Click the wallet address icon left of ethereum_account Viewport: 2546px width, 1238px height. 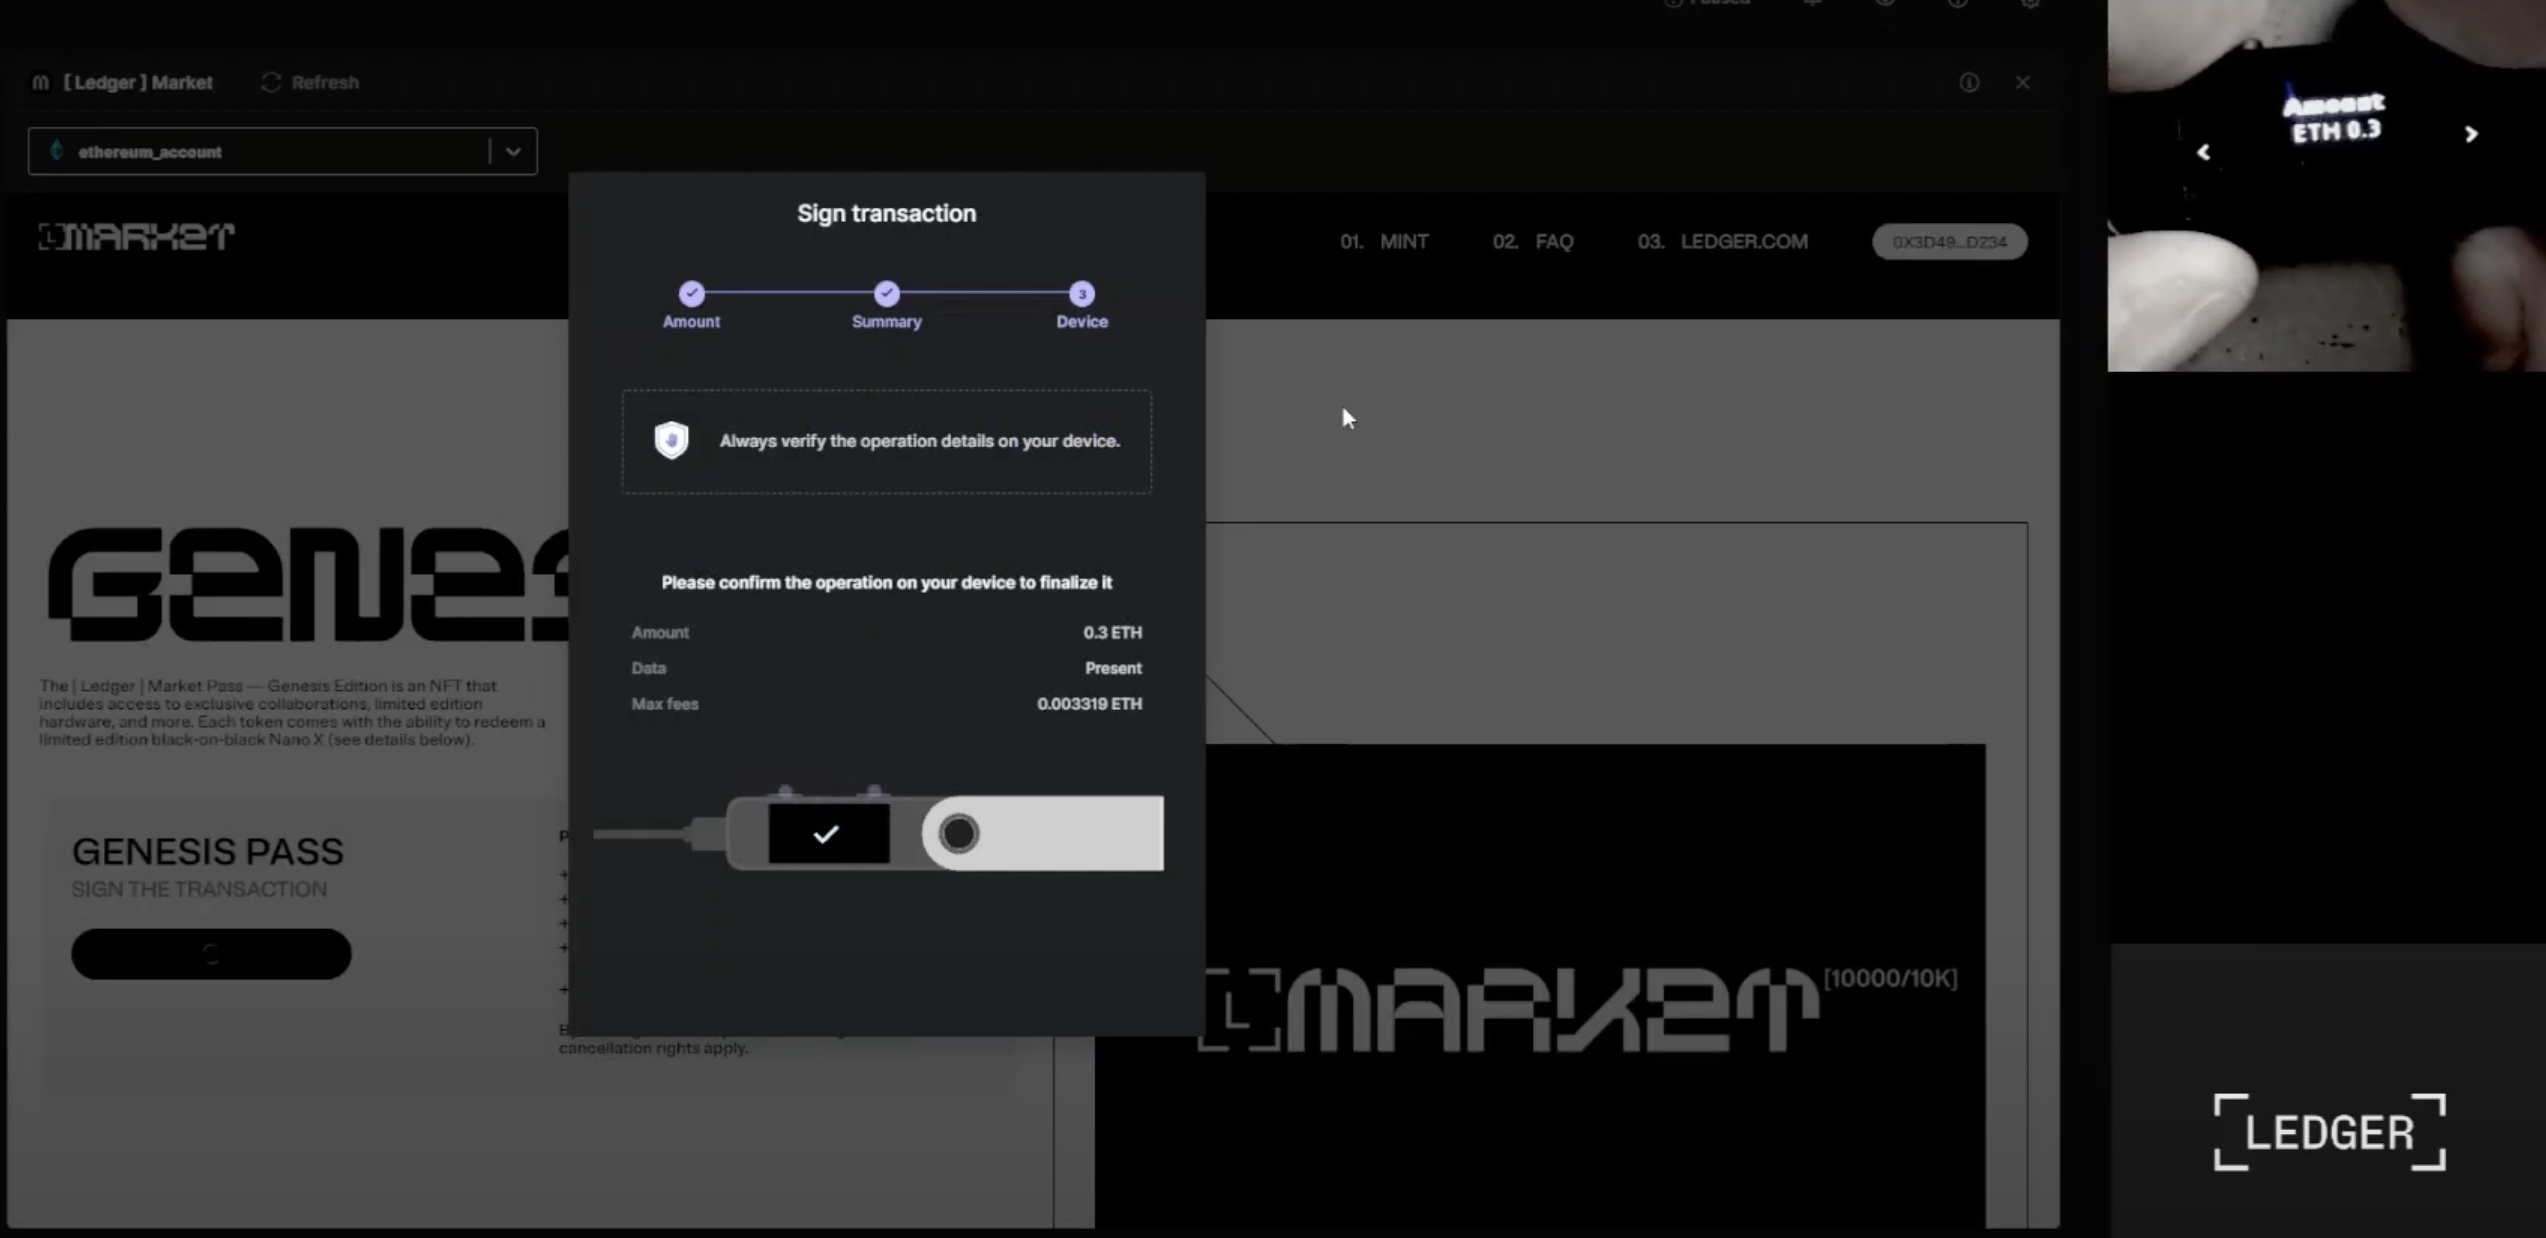coord(57,149)
